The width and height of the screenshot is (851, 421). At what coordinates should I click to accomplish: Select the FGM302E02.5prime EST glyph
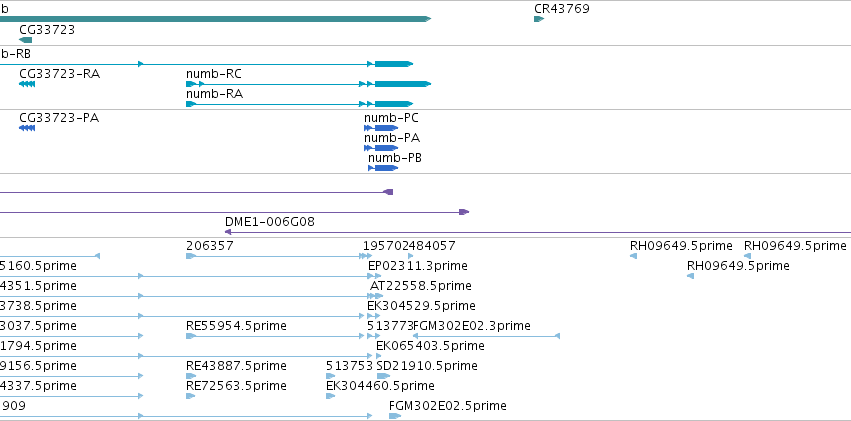(395, 416)
